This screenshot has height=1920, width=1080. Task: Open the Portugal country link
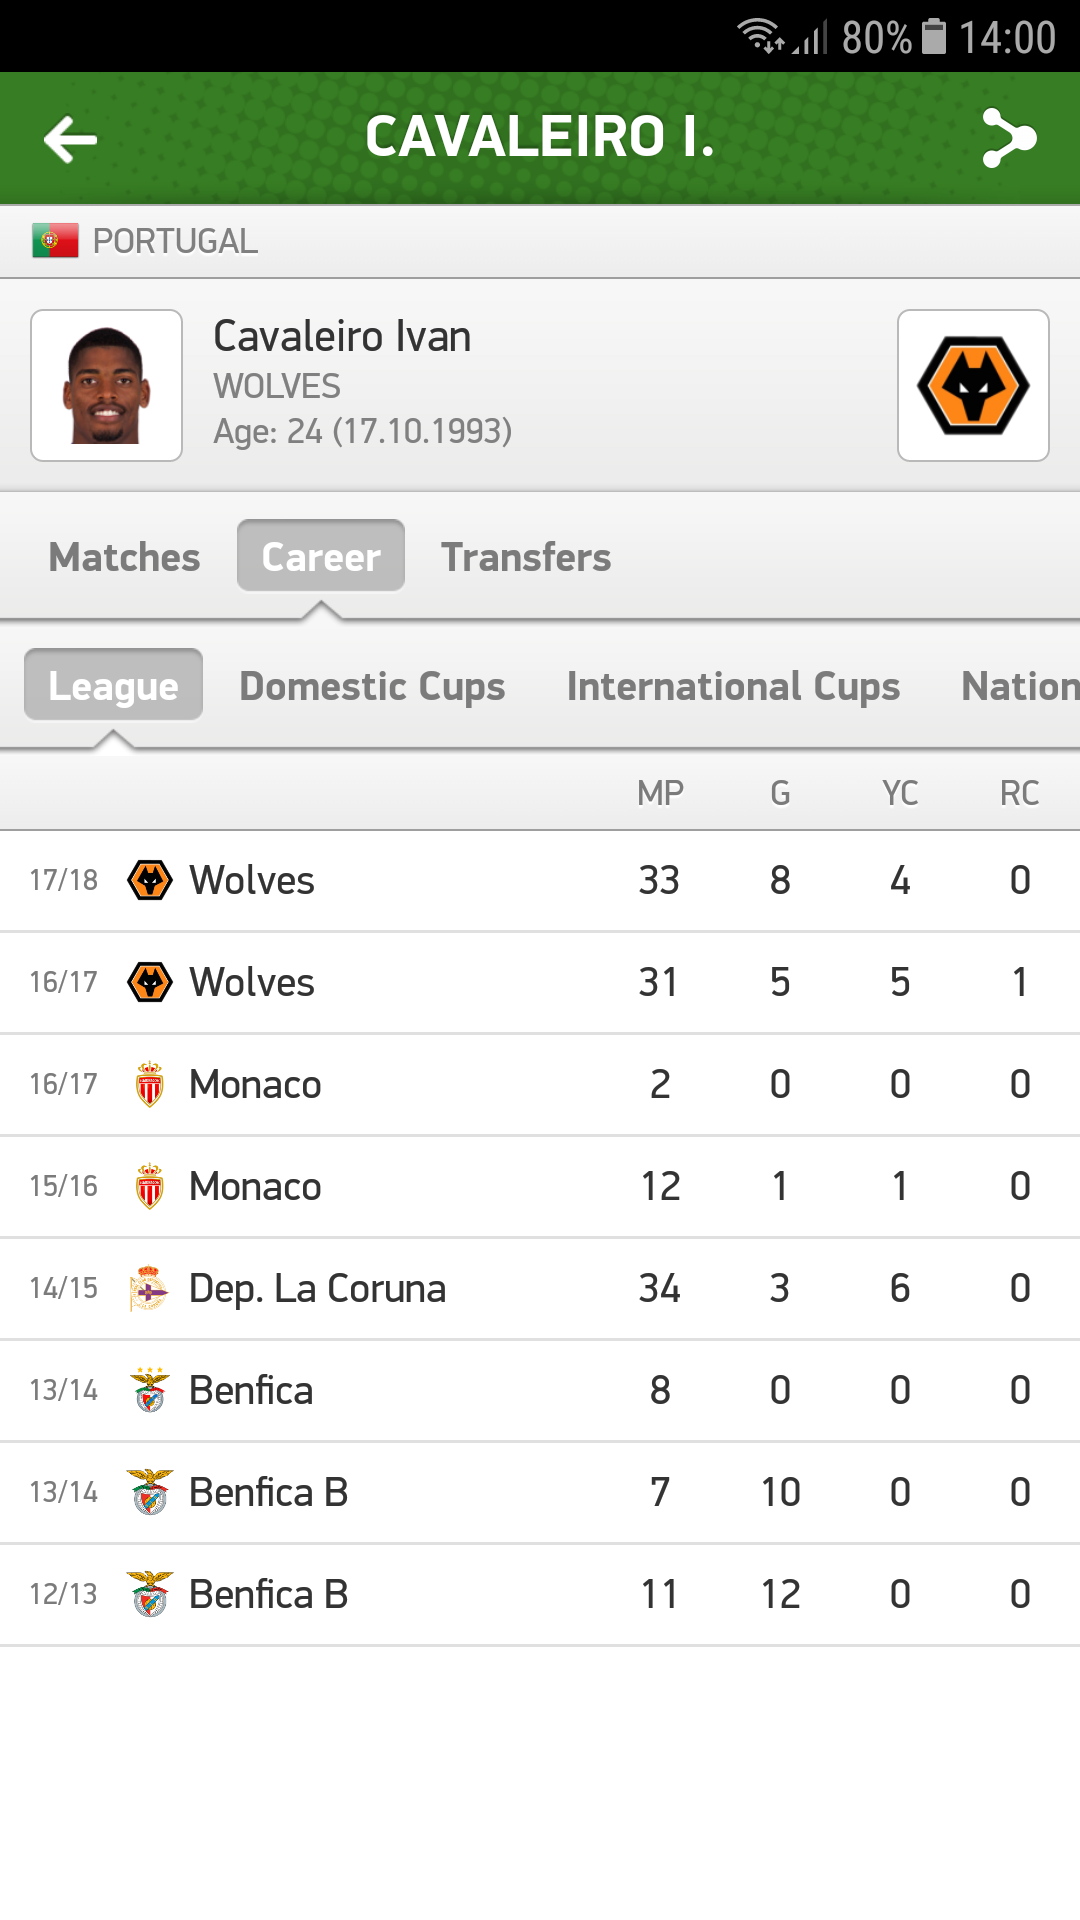click(175, 241)
